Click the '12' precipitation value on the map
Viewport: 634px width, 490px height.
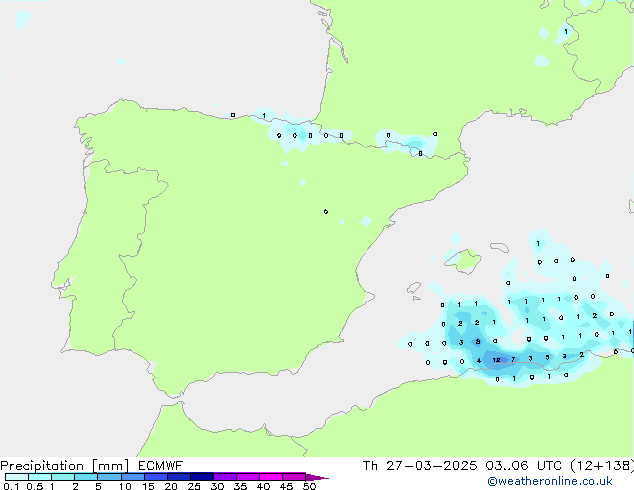click(497, 360)
